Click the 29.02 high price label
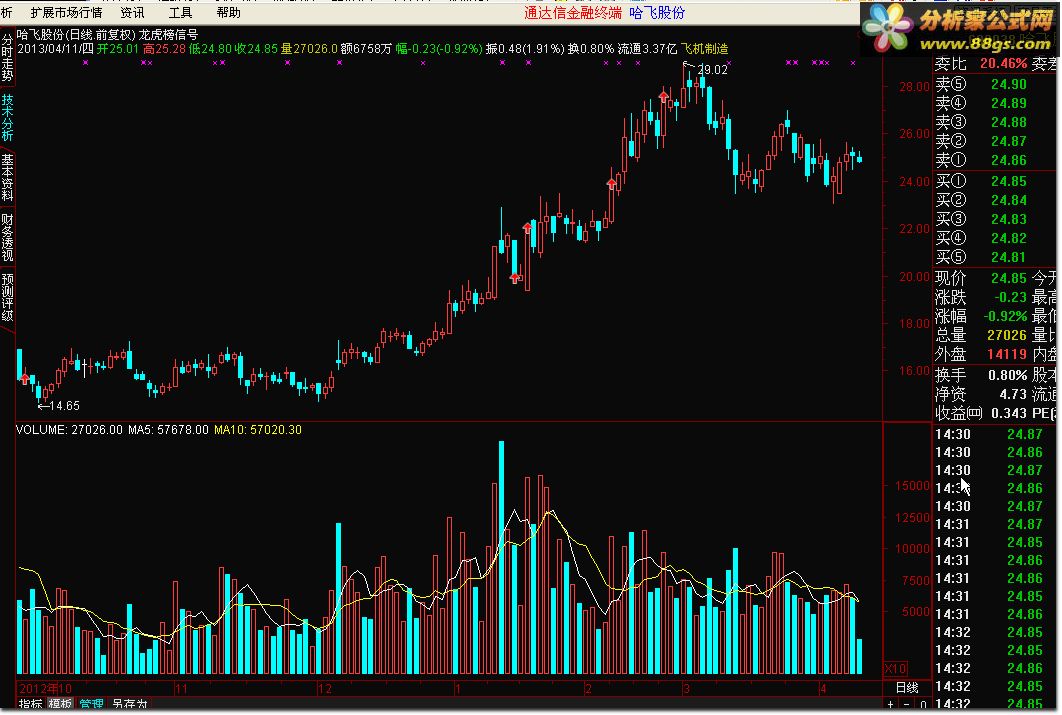The width and height of the screenshot is (1062, 715). click(713, 69)
